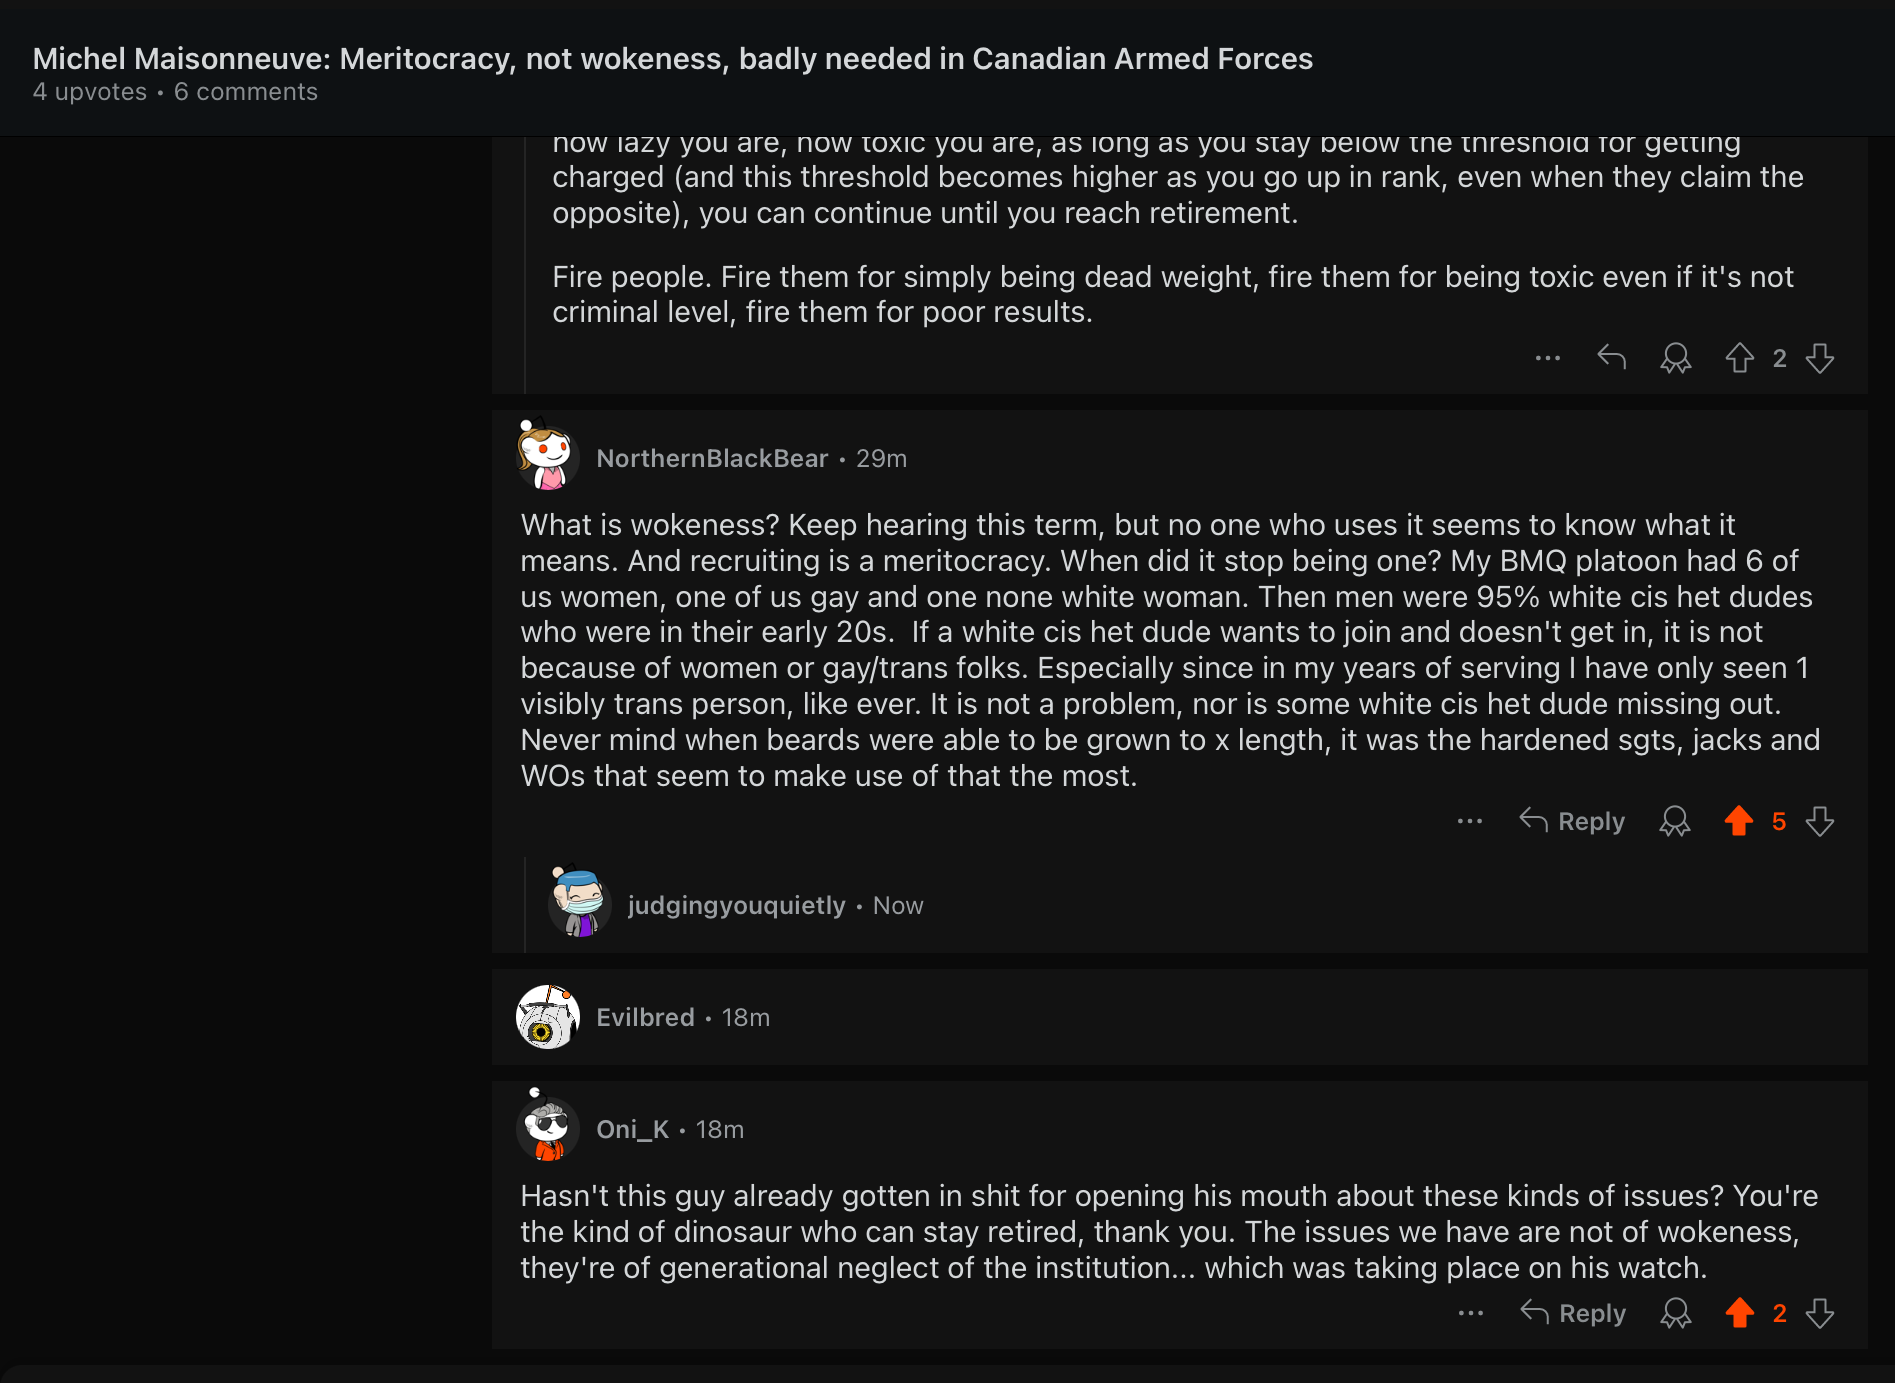Open more options on 'Fire people' comment

pos(1548,358)
